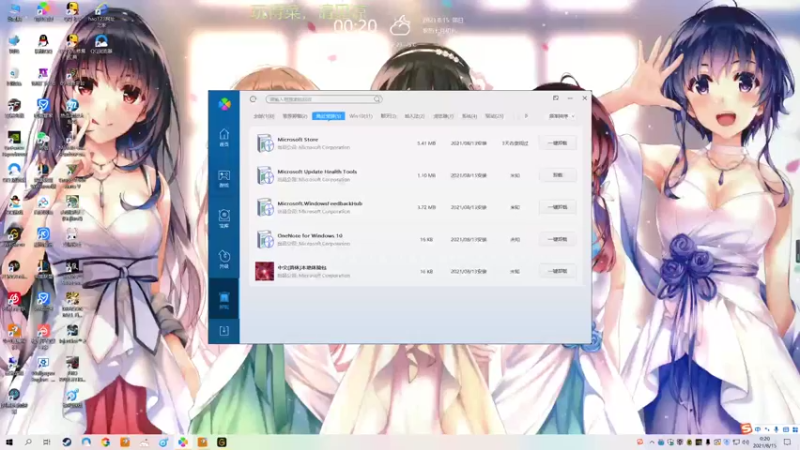Click the '5.41 MB' size value
The width and height of the screenshot is (800, 450).
click(426, 143)
